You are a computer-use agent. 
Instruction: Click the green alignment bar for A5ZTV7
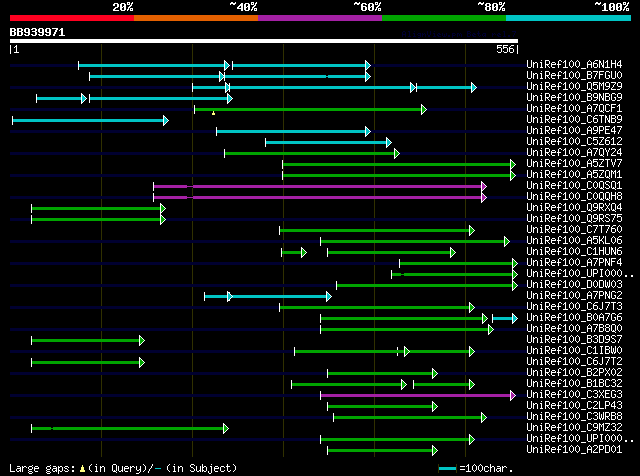click(x=399, y=165)
